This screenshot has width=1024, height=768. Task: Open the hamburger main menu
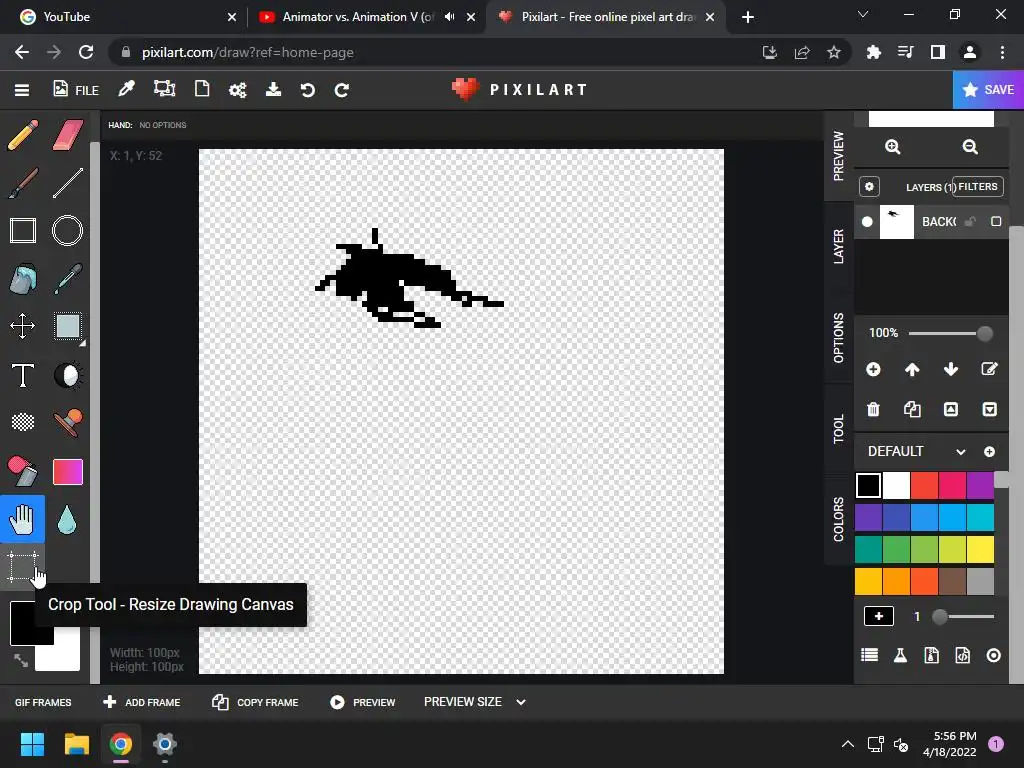22,90
